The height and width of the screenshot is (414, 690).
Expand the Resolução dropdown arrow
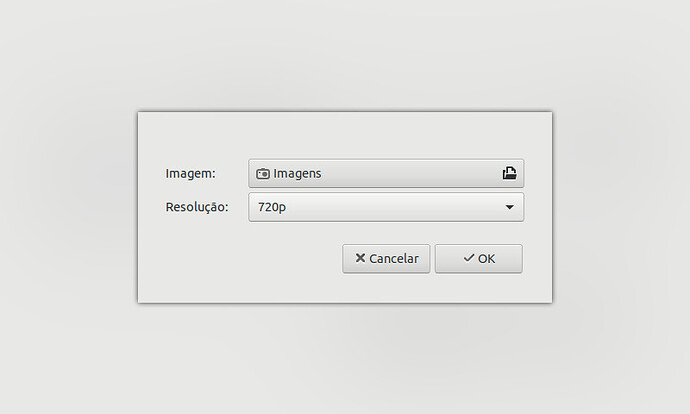pyautogui.click(x=510, y=207)
